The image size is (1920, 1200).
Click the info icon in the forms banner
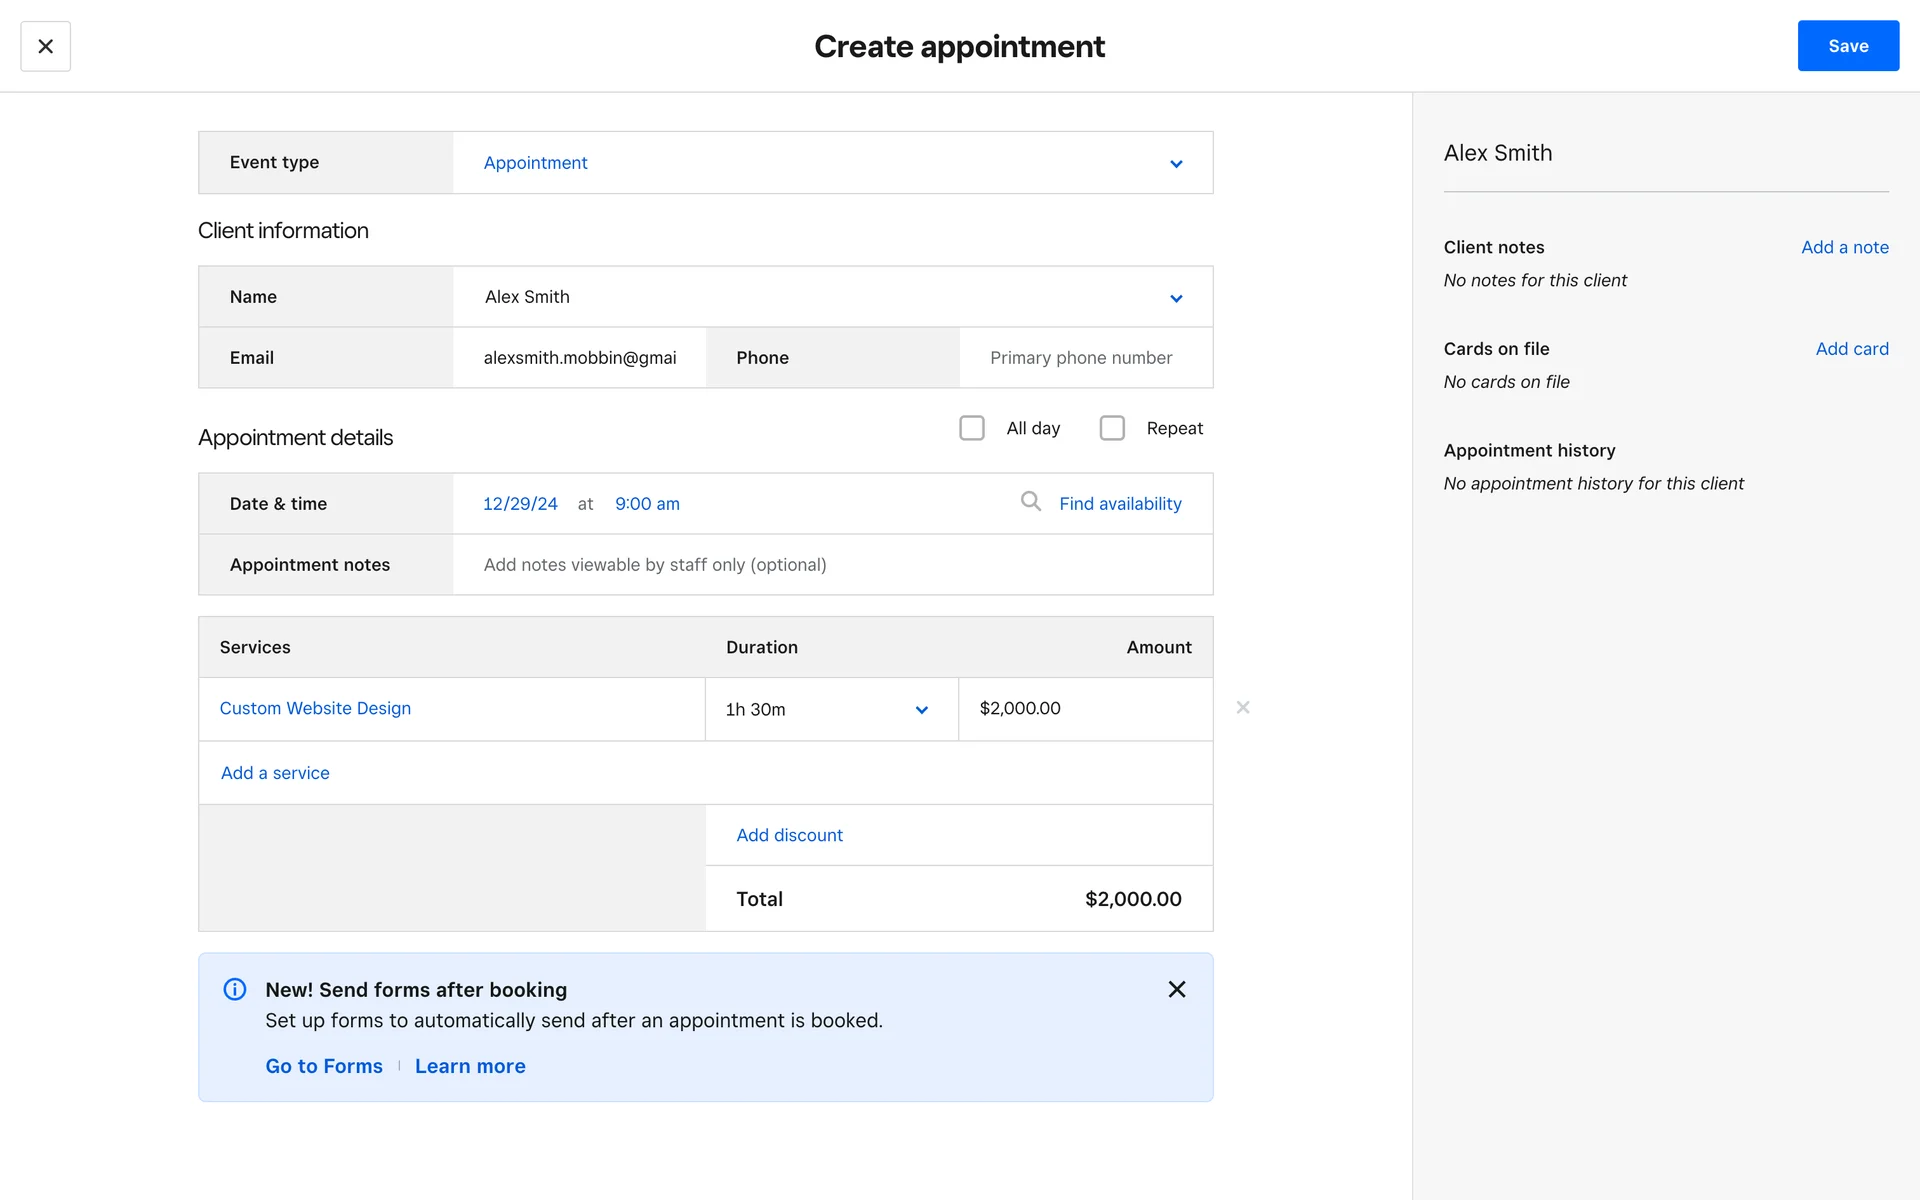coord(234,989)
